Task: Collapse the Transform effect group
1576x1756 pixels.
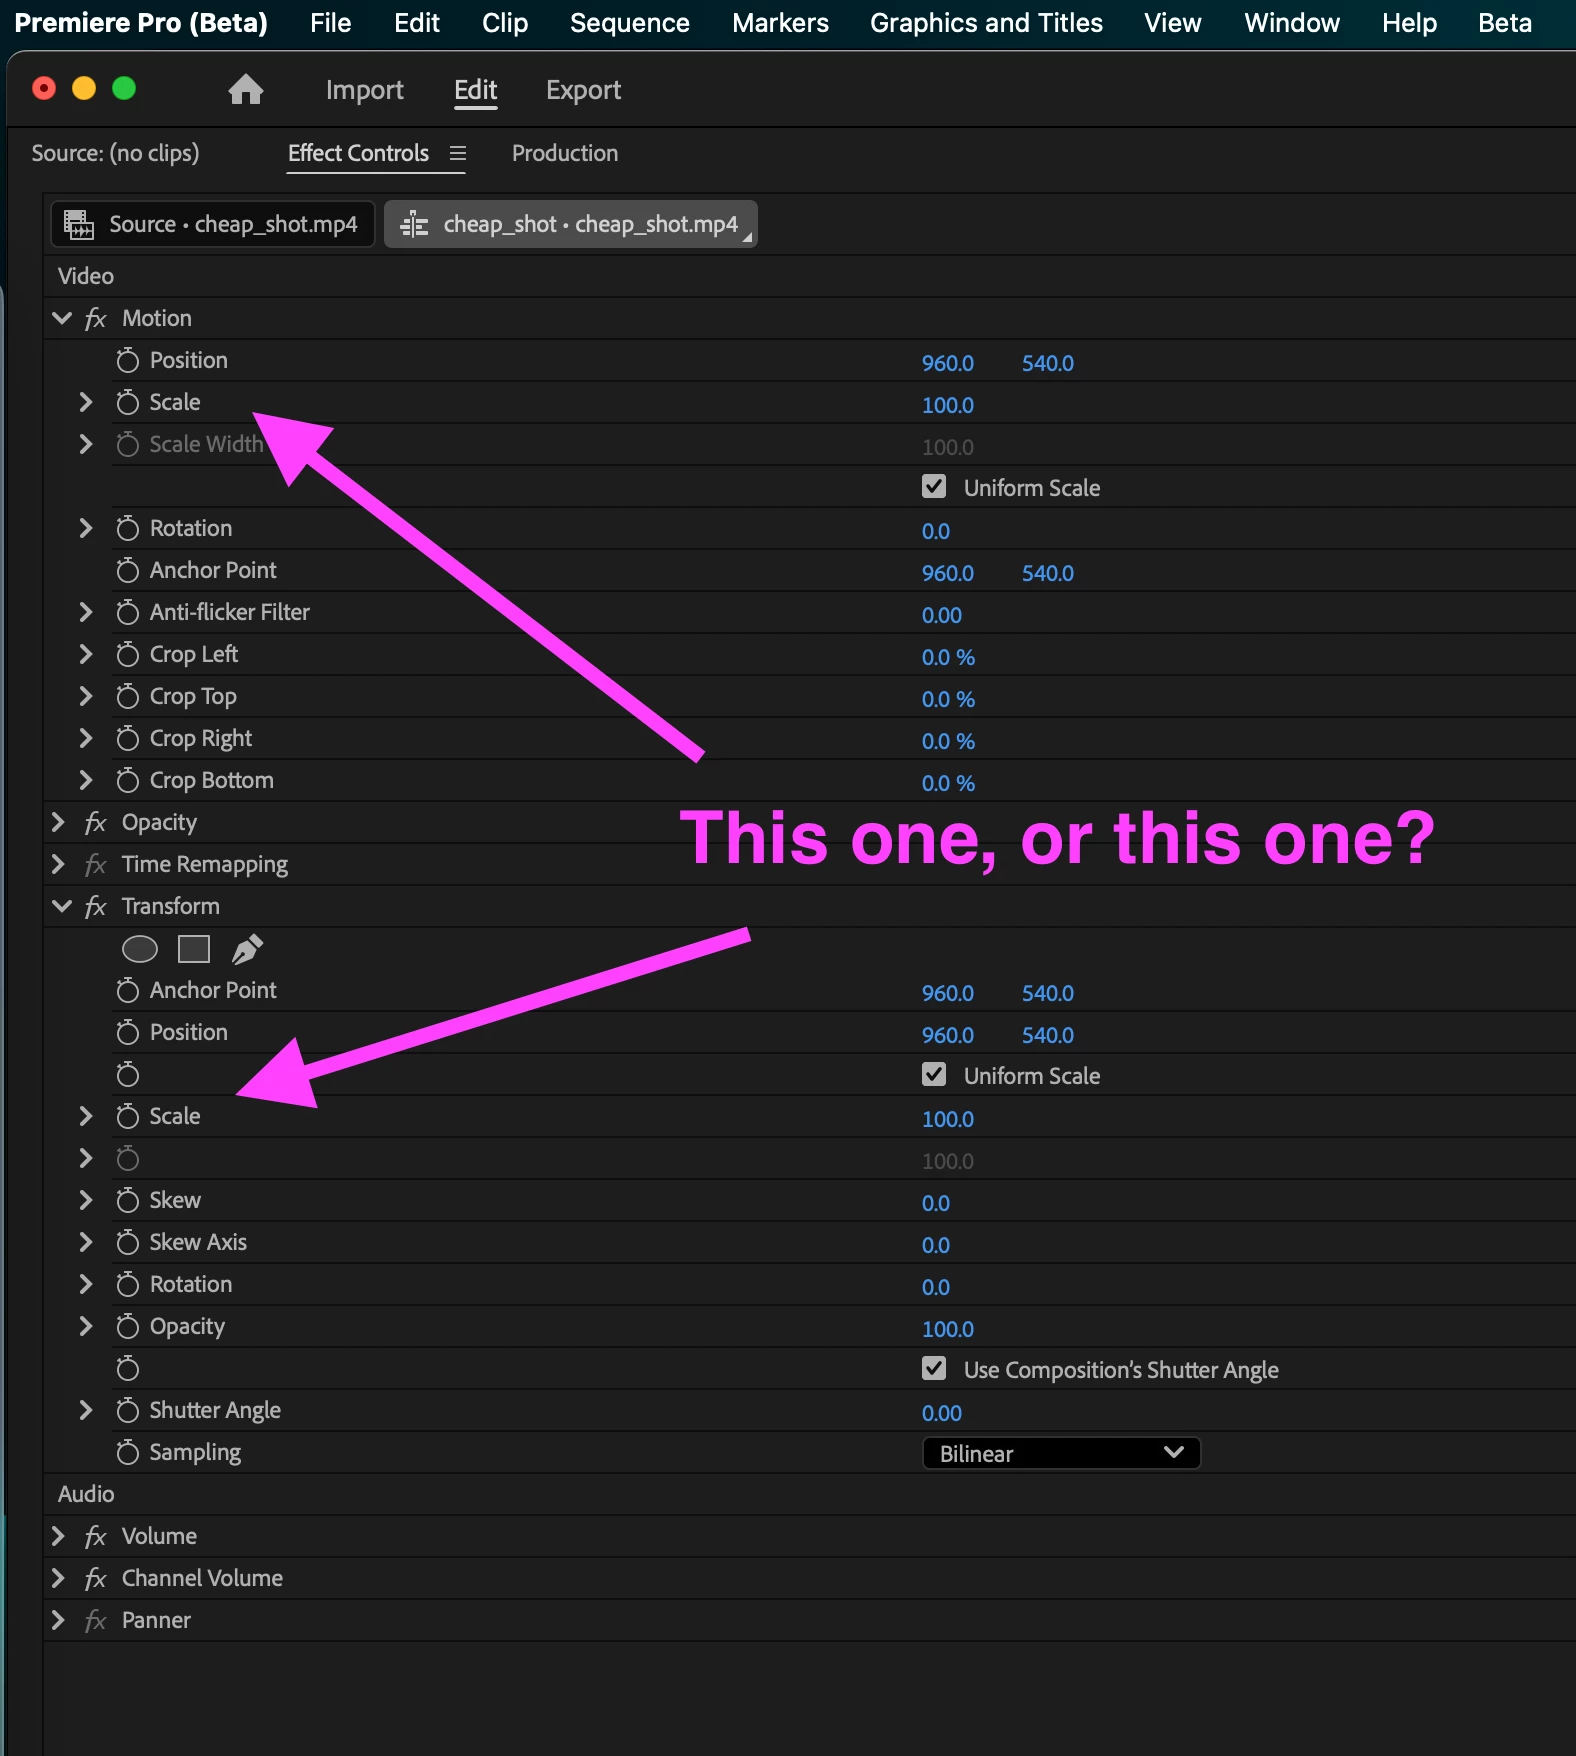Action: [61, 906]
